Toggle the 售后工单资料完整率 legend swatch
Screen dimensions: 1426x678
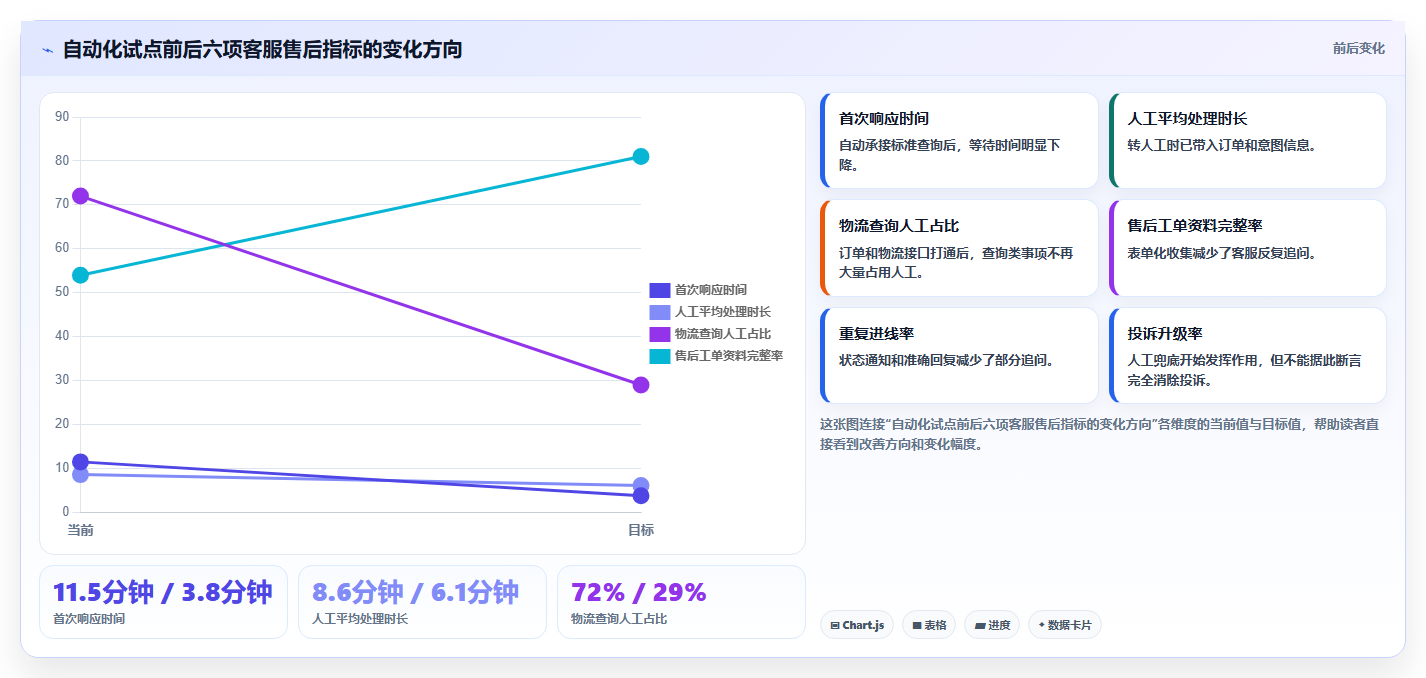659,356
